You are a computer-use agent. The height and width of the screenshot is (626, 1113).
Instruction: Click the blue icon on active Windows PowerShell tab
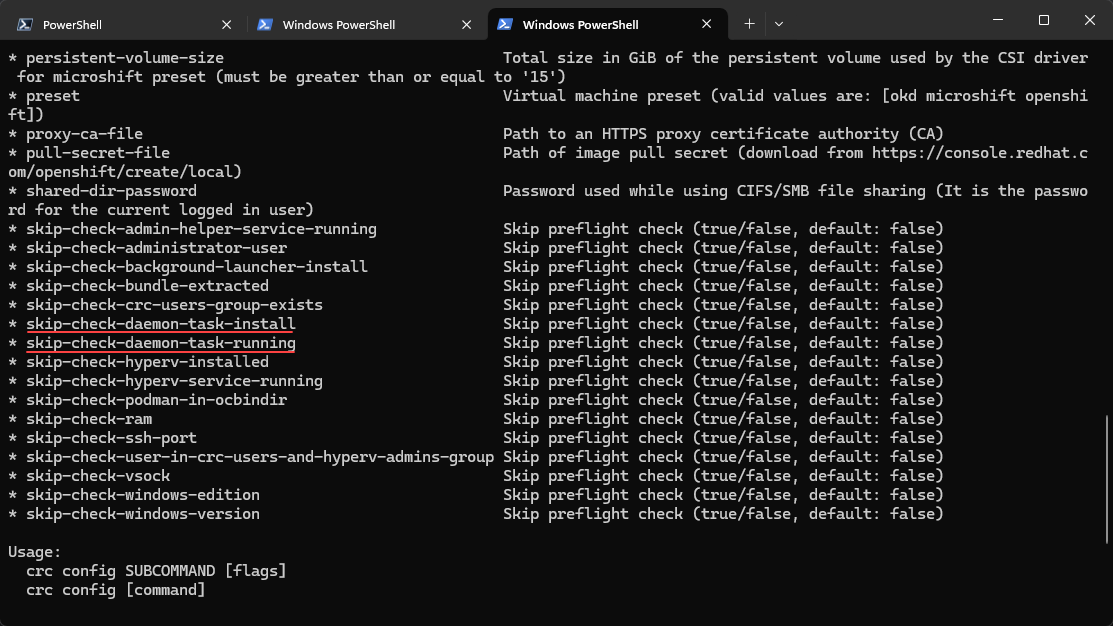pyautogui.click(x=505, y=24)
